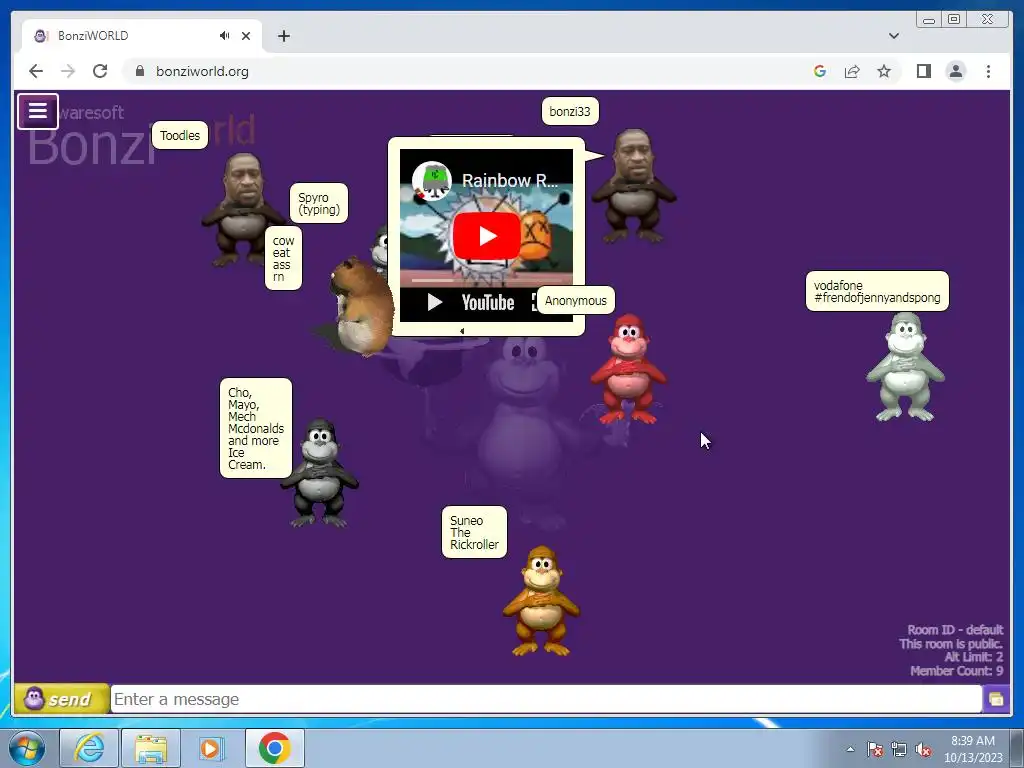Image resolution: width=1024 pixels, height=768 pixels.
Task: Mute the BonziWORLD tab audio icon
Action: click(x=224, y=35)
